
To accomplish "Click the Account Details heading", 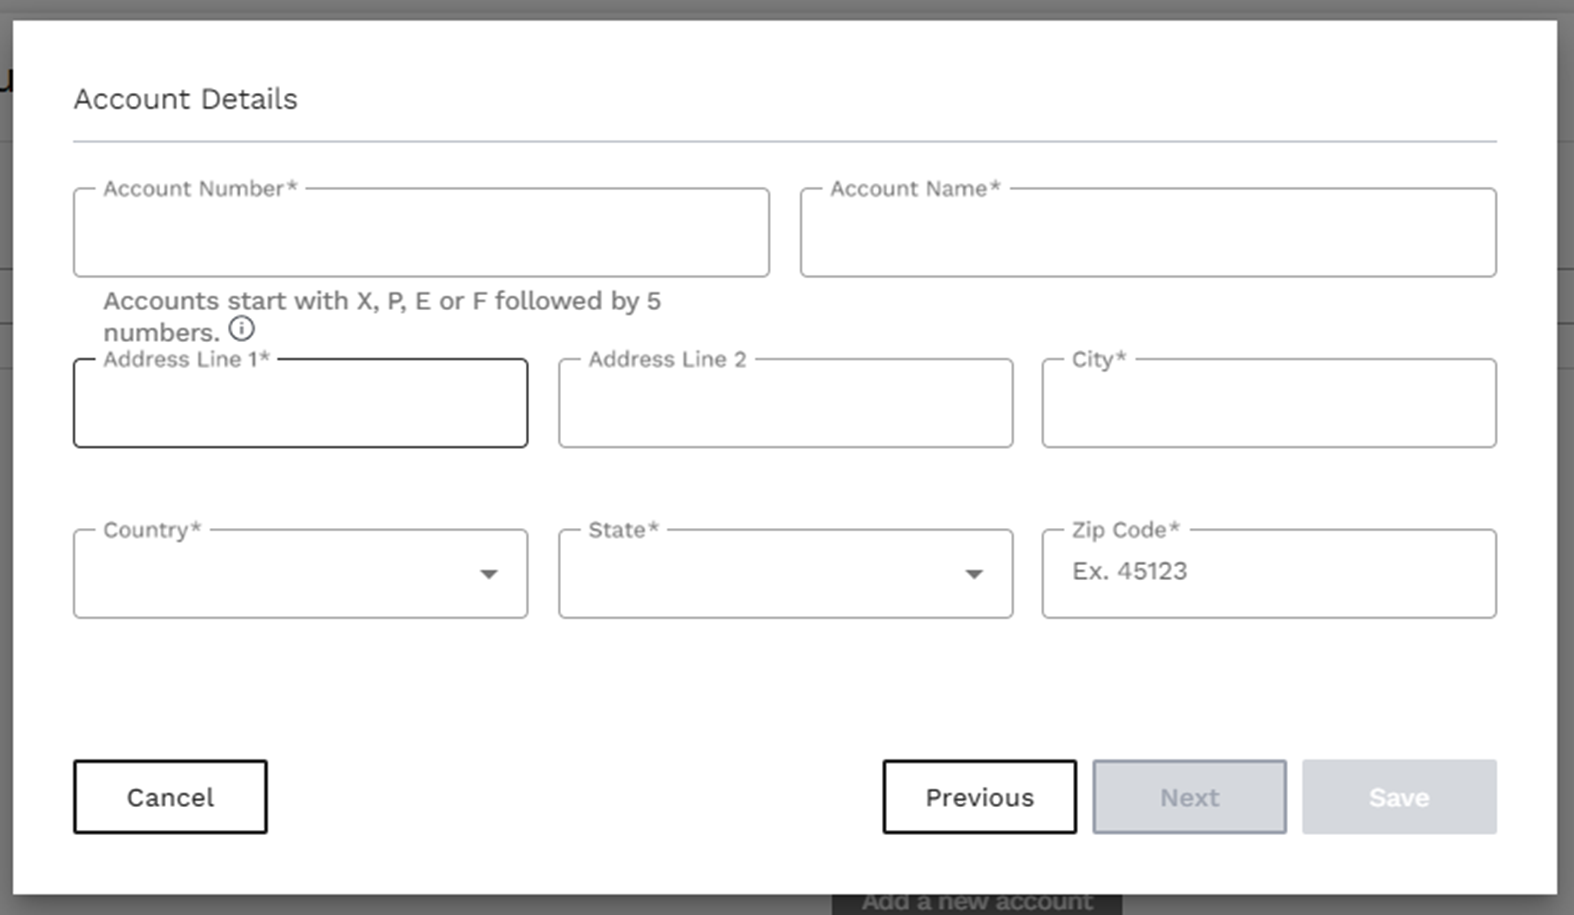I will (x=185, y=99).
